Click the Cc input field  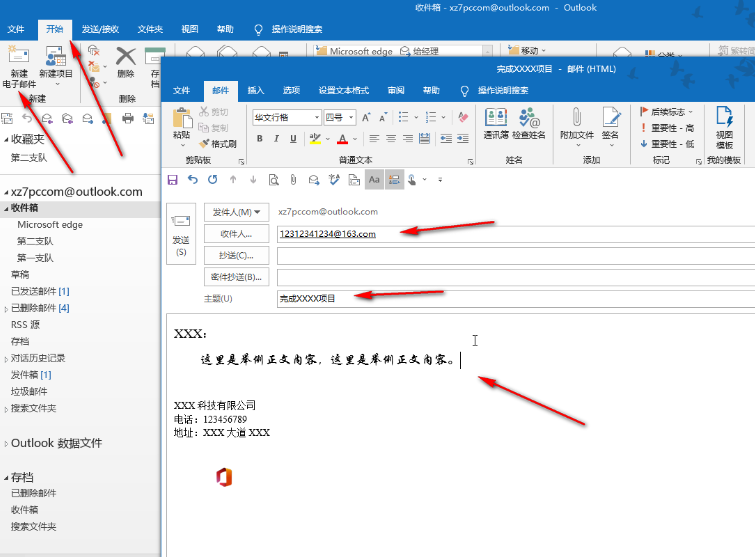tap(516, 256)
